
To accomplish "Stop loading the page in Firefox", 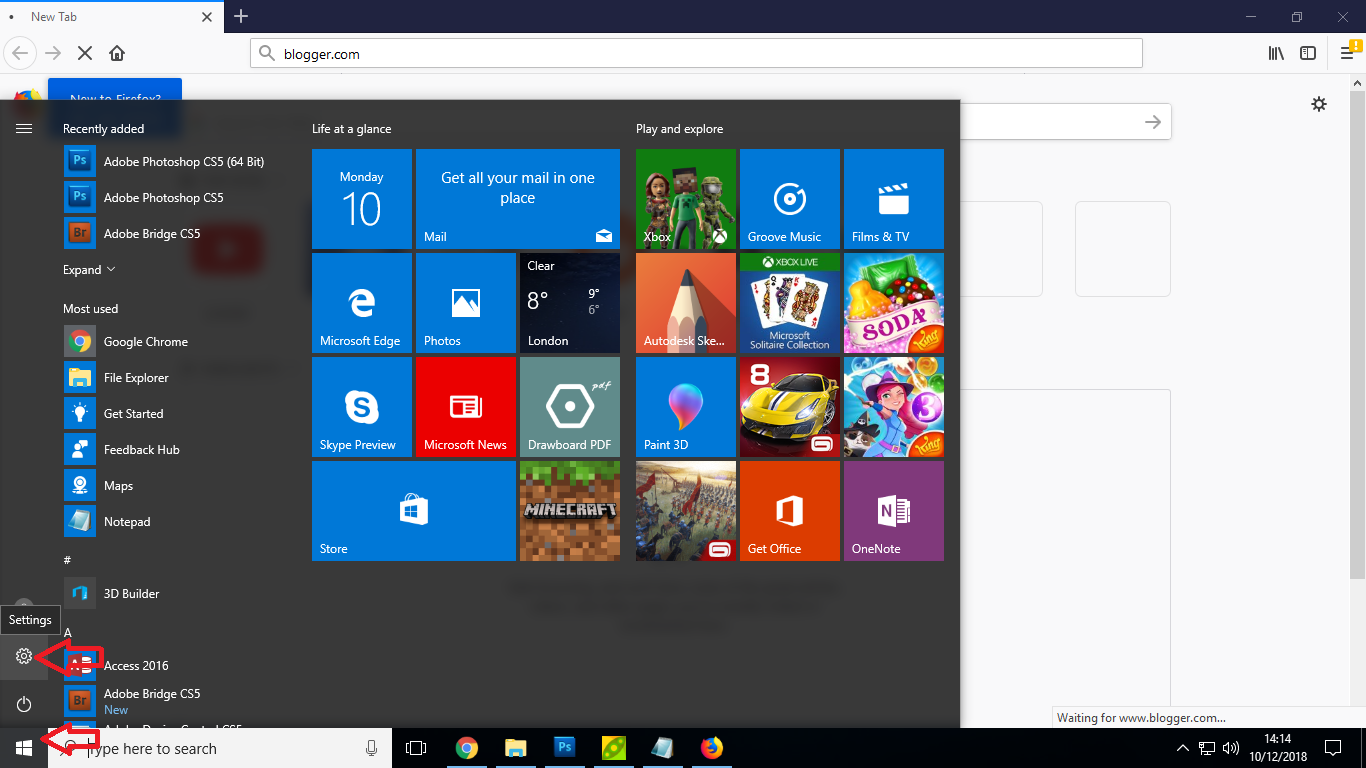I will click(84, 53).
